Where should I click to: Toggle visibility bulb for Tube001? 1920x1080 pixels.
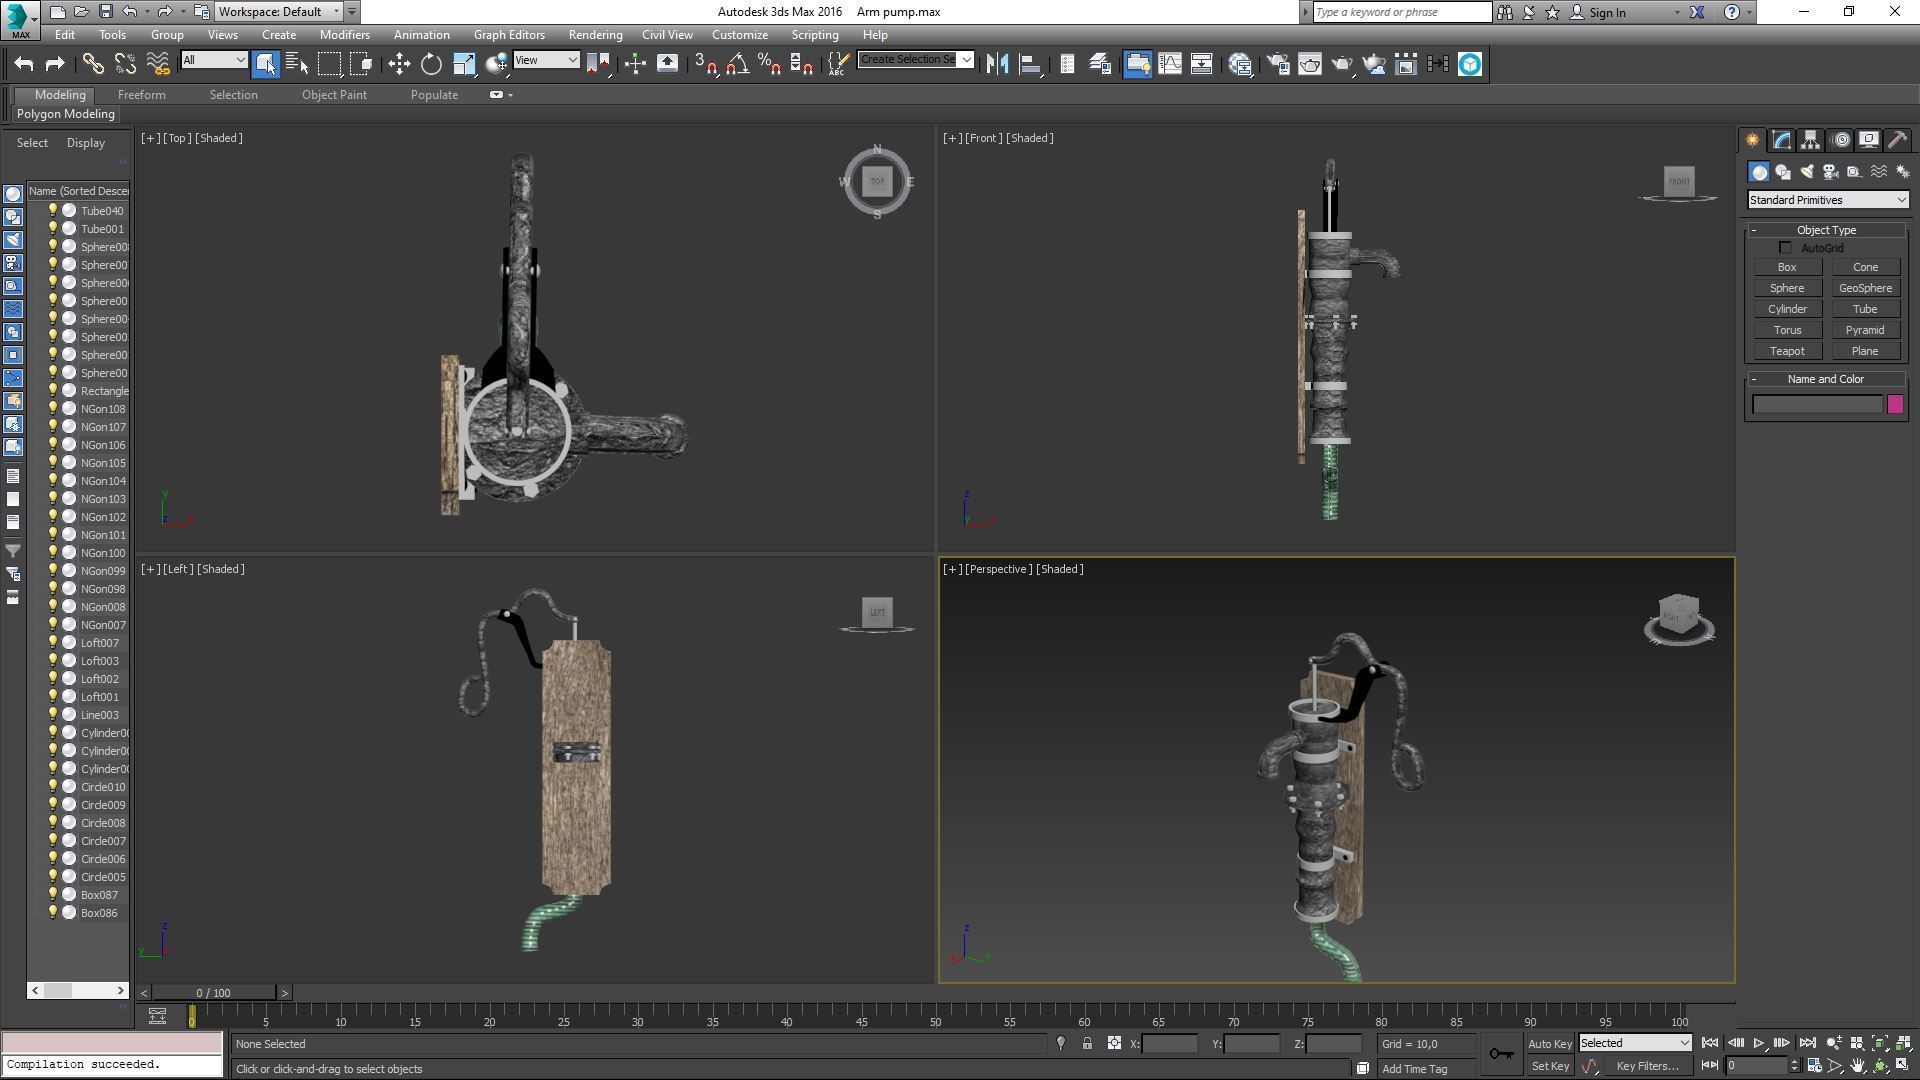pyautogui.click(x=53, y=229)
